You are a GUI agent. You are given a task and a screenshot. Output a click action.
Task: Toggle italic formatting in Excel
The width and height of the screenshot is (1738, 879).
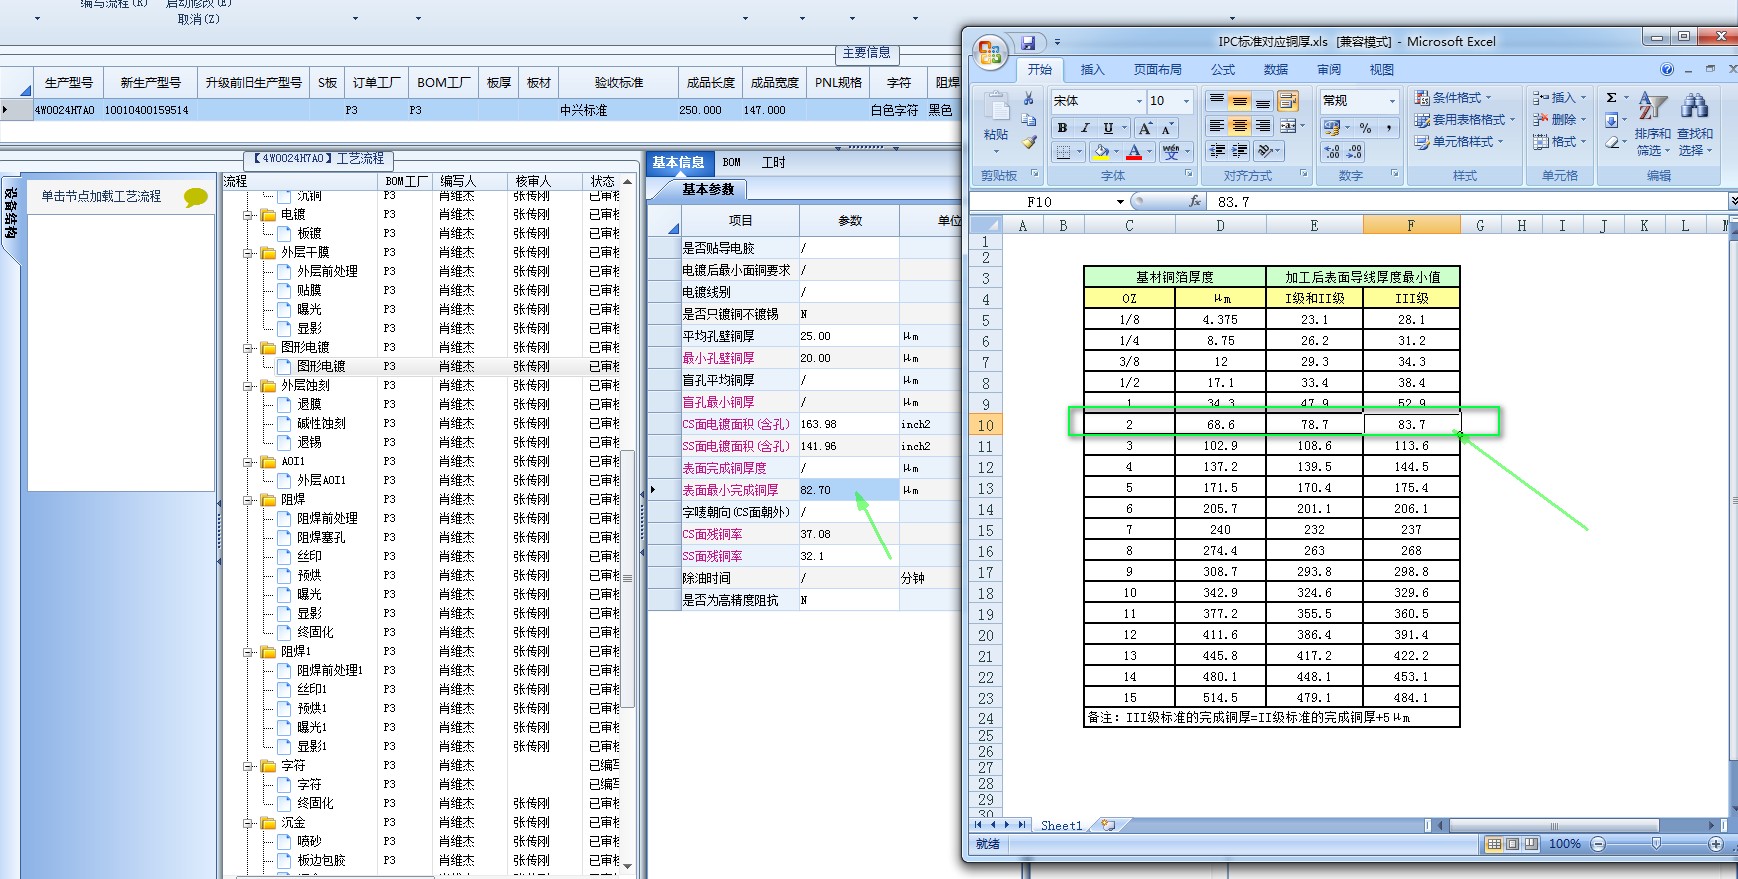point(1085,128)
